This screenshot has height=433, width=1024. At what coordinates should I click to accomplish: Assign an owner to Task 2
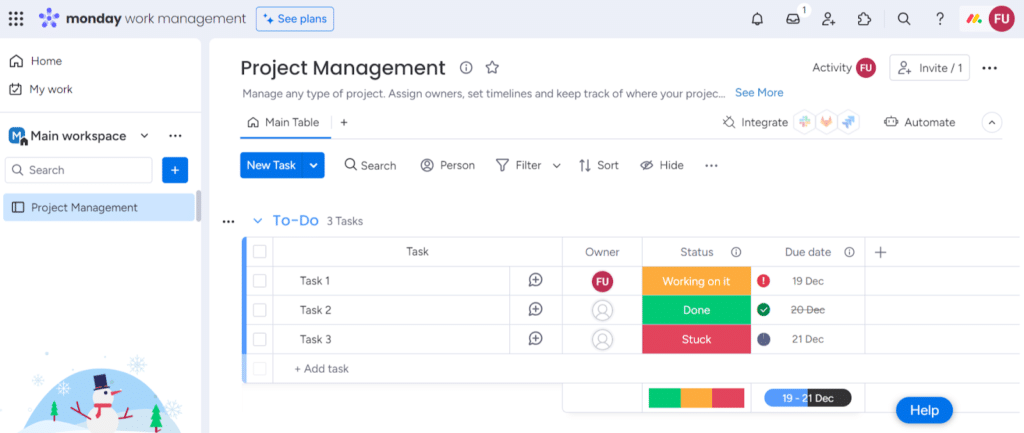click(x=602, y=310)
